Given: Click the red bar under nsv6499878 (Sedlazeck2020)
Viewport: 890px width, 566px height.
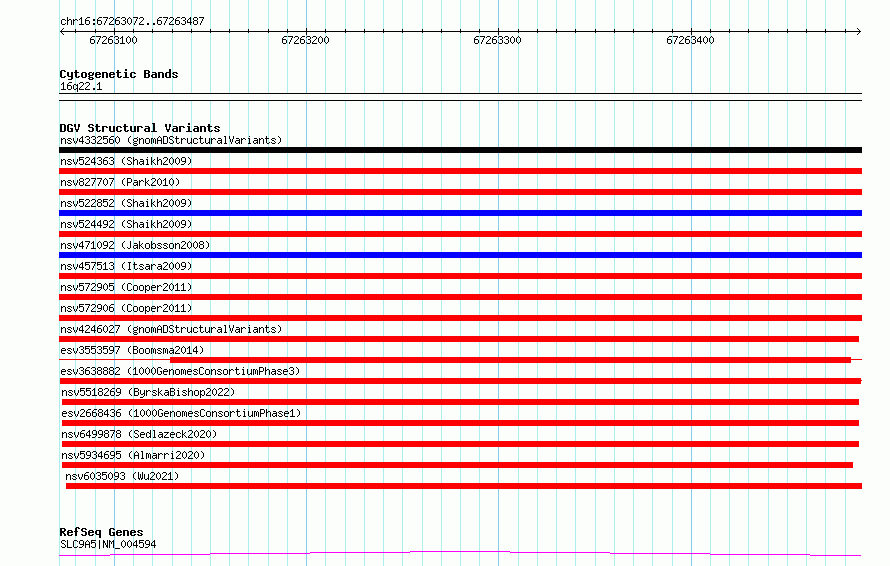Looking at the screenshot, I should [x=460, y=444].
